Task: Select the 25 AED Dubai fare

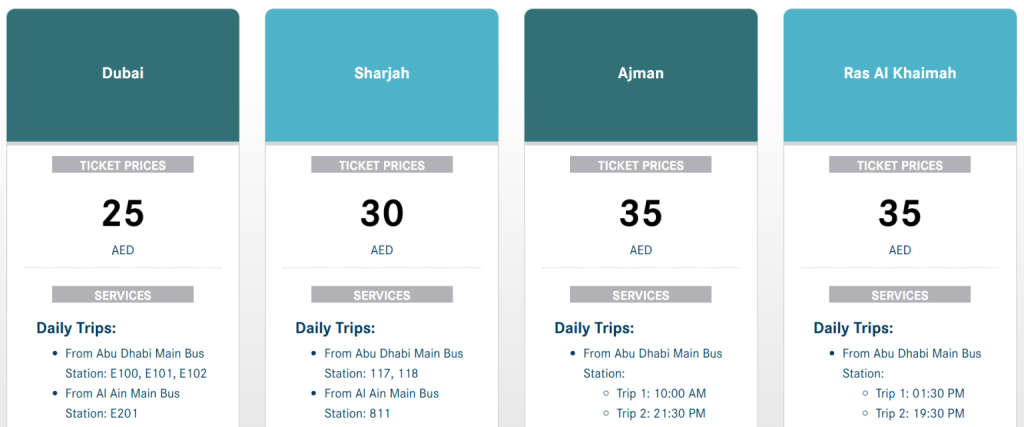Action: coord(123,225)
